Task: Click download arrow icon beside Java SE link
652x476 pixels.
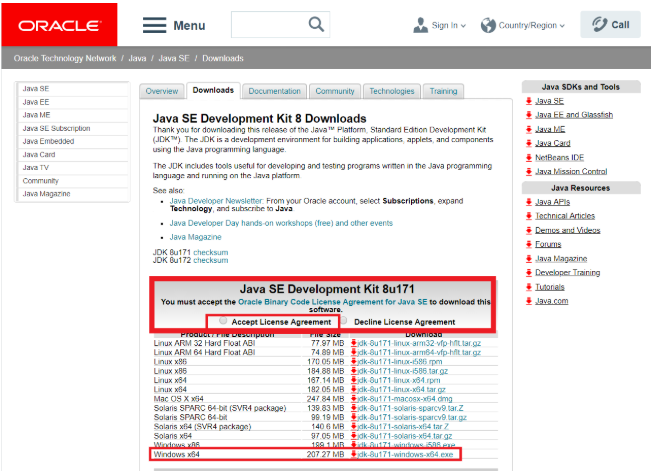Action: [x=529, y=101]
